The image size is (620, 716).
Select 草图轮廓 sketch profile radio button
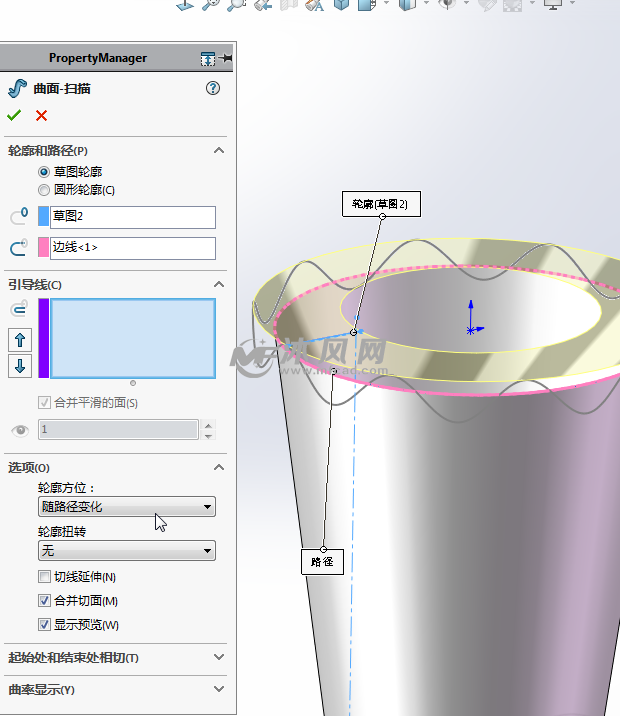[44, 172]
